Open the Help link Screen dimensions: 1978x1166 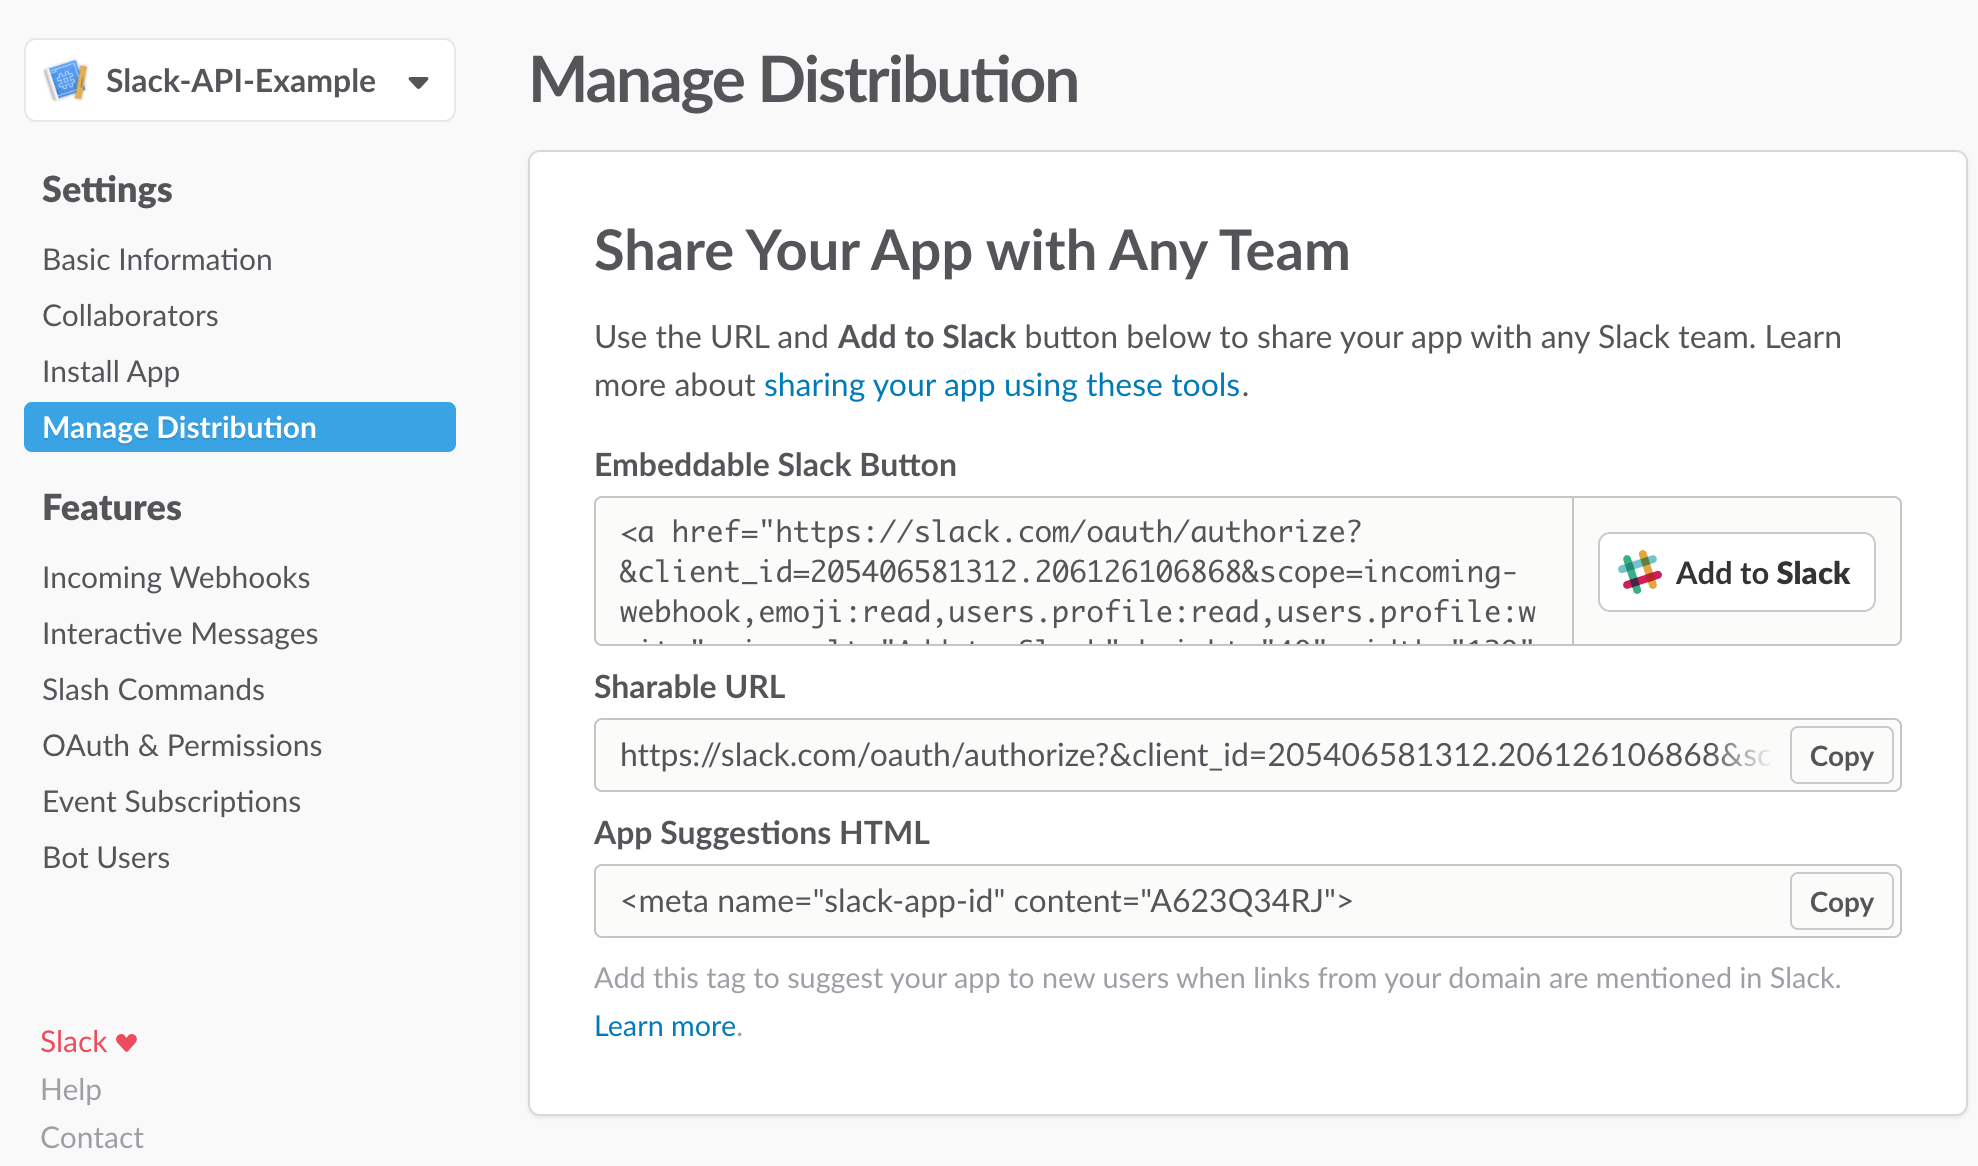[x=71, y=1090]
